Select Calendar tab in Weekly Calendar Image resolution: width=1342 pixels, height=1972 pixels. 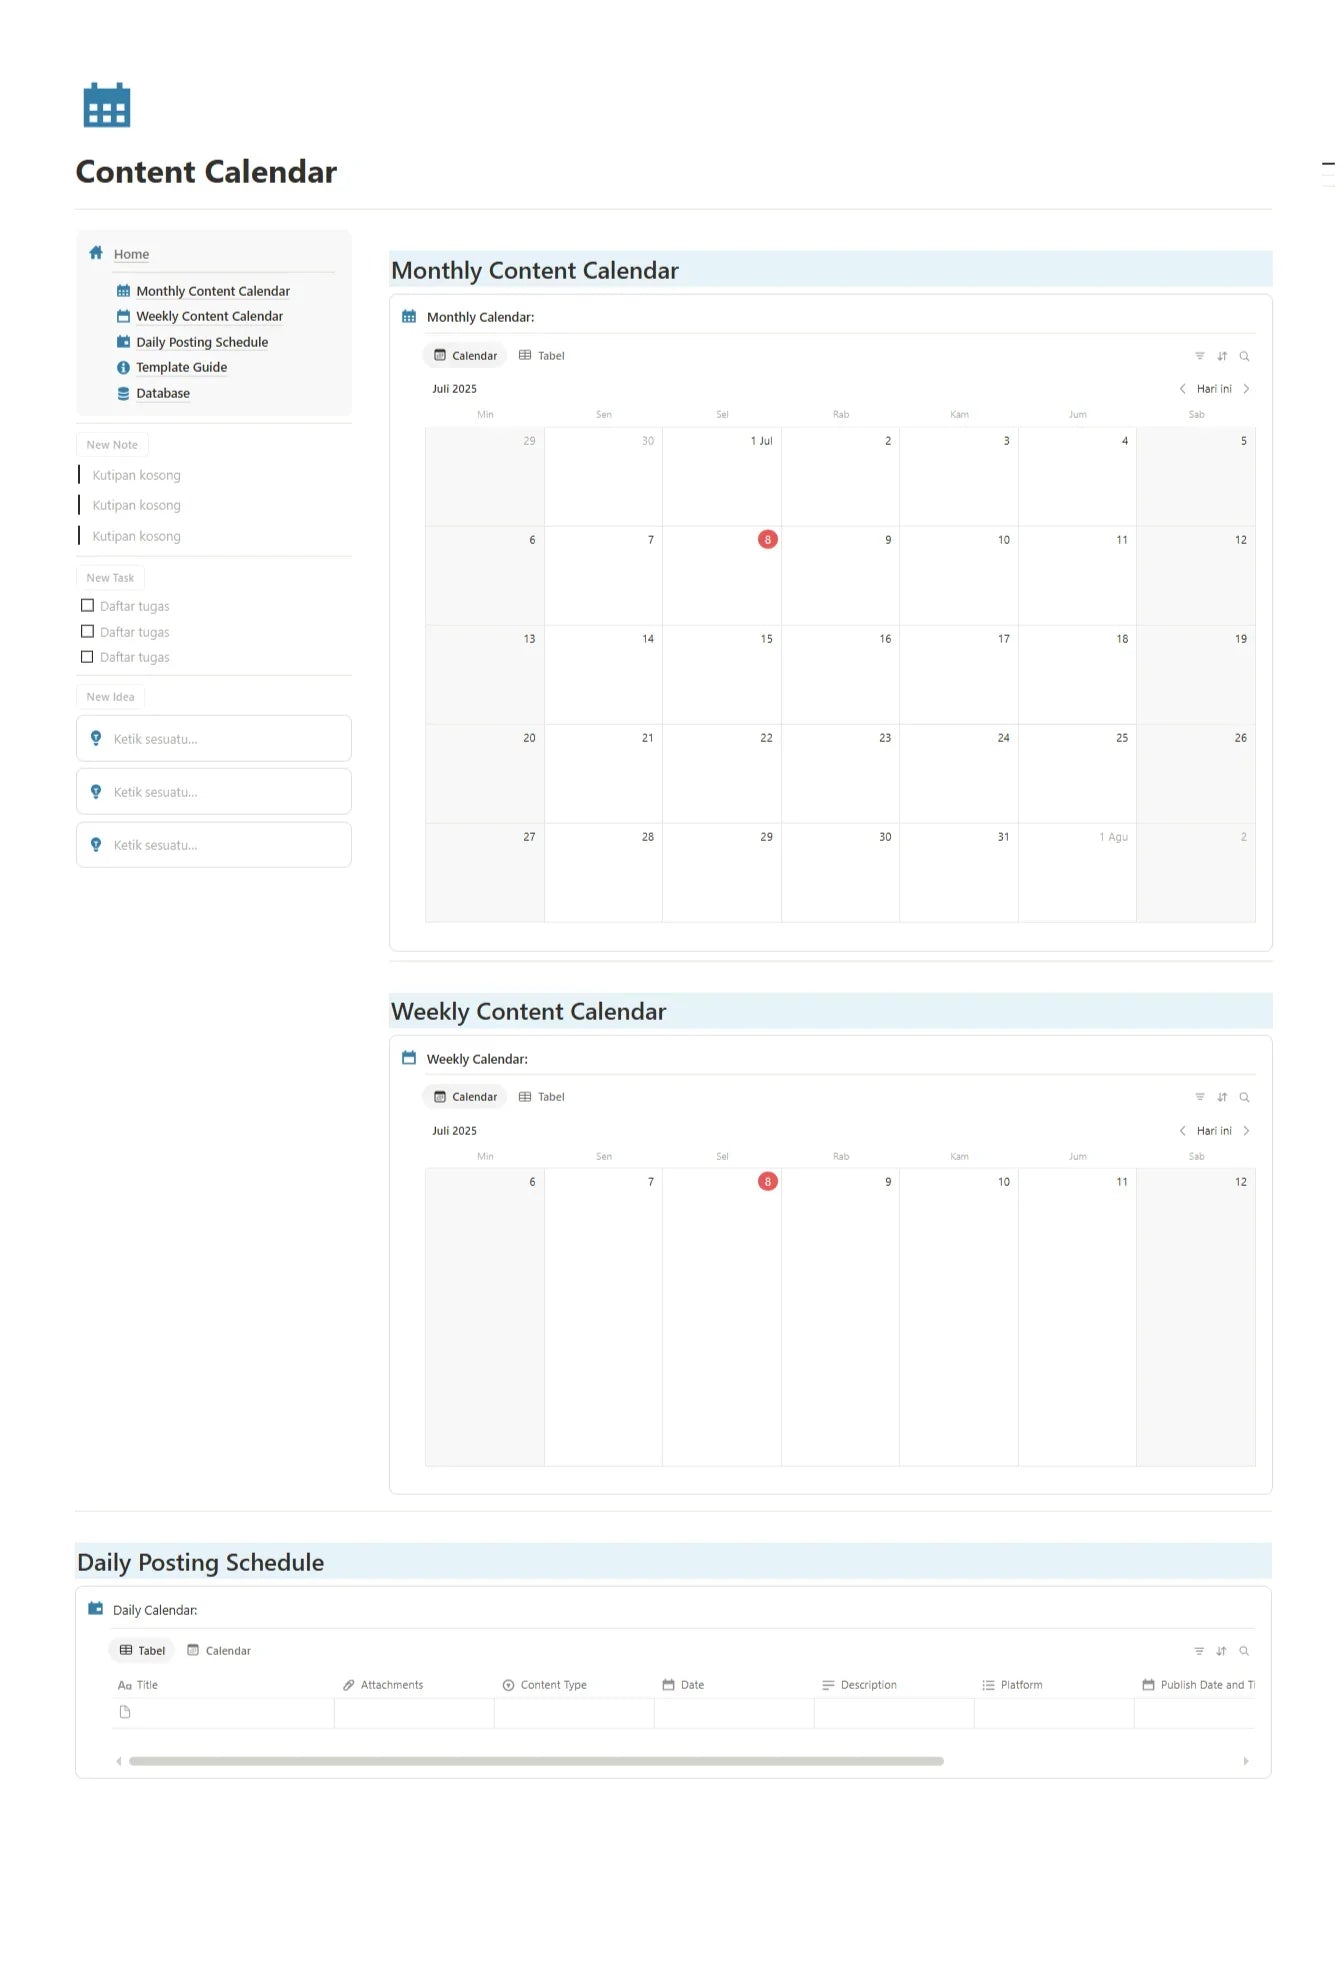tap(465, 1097)
